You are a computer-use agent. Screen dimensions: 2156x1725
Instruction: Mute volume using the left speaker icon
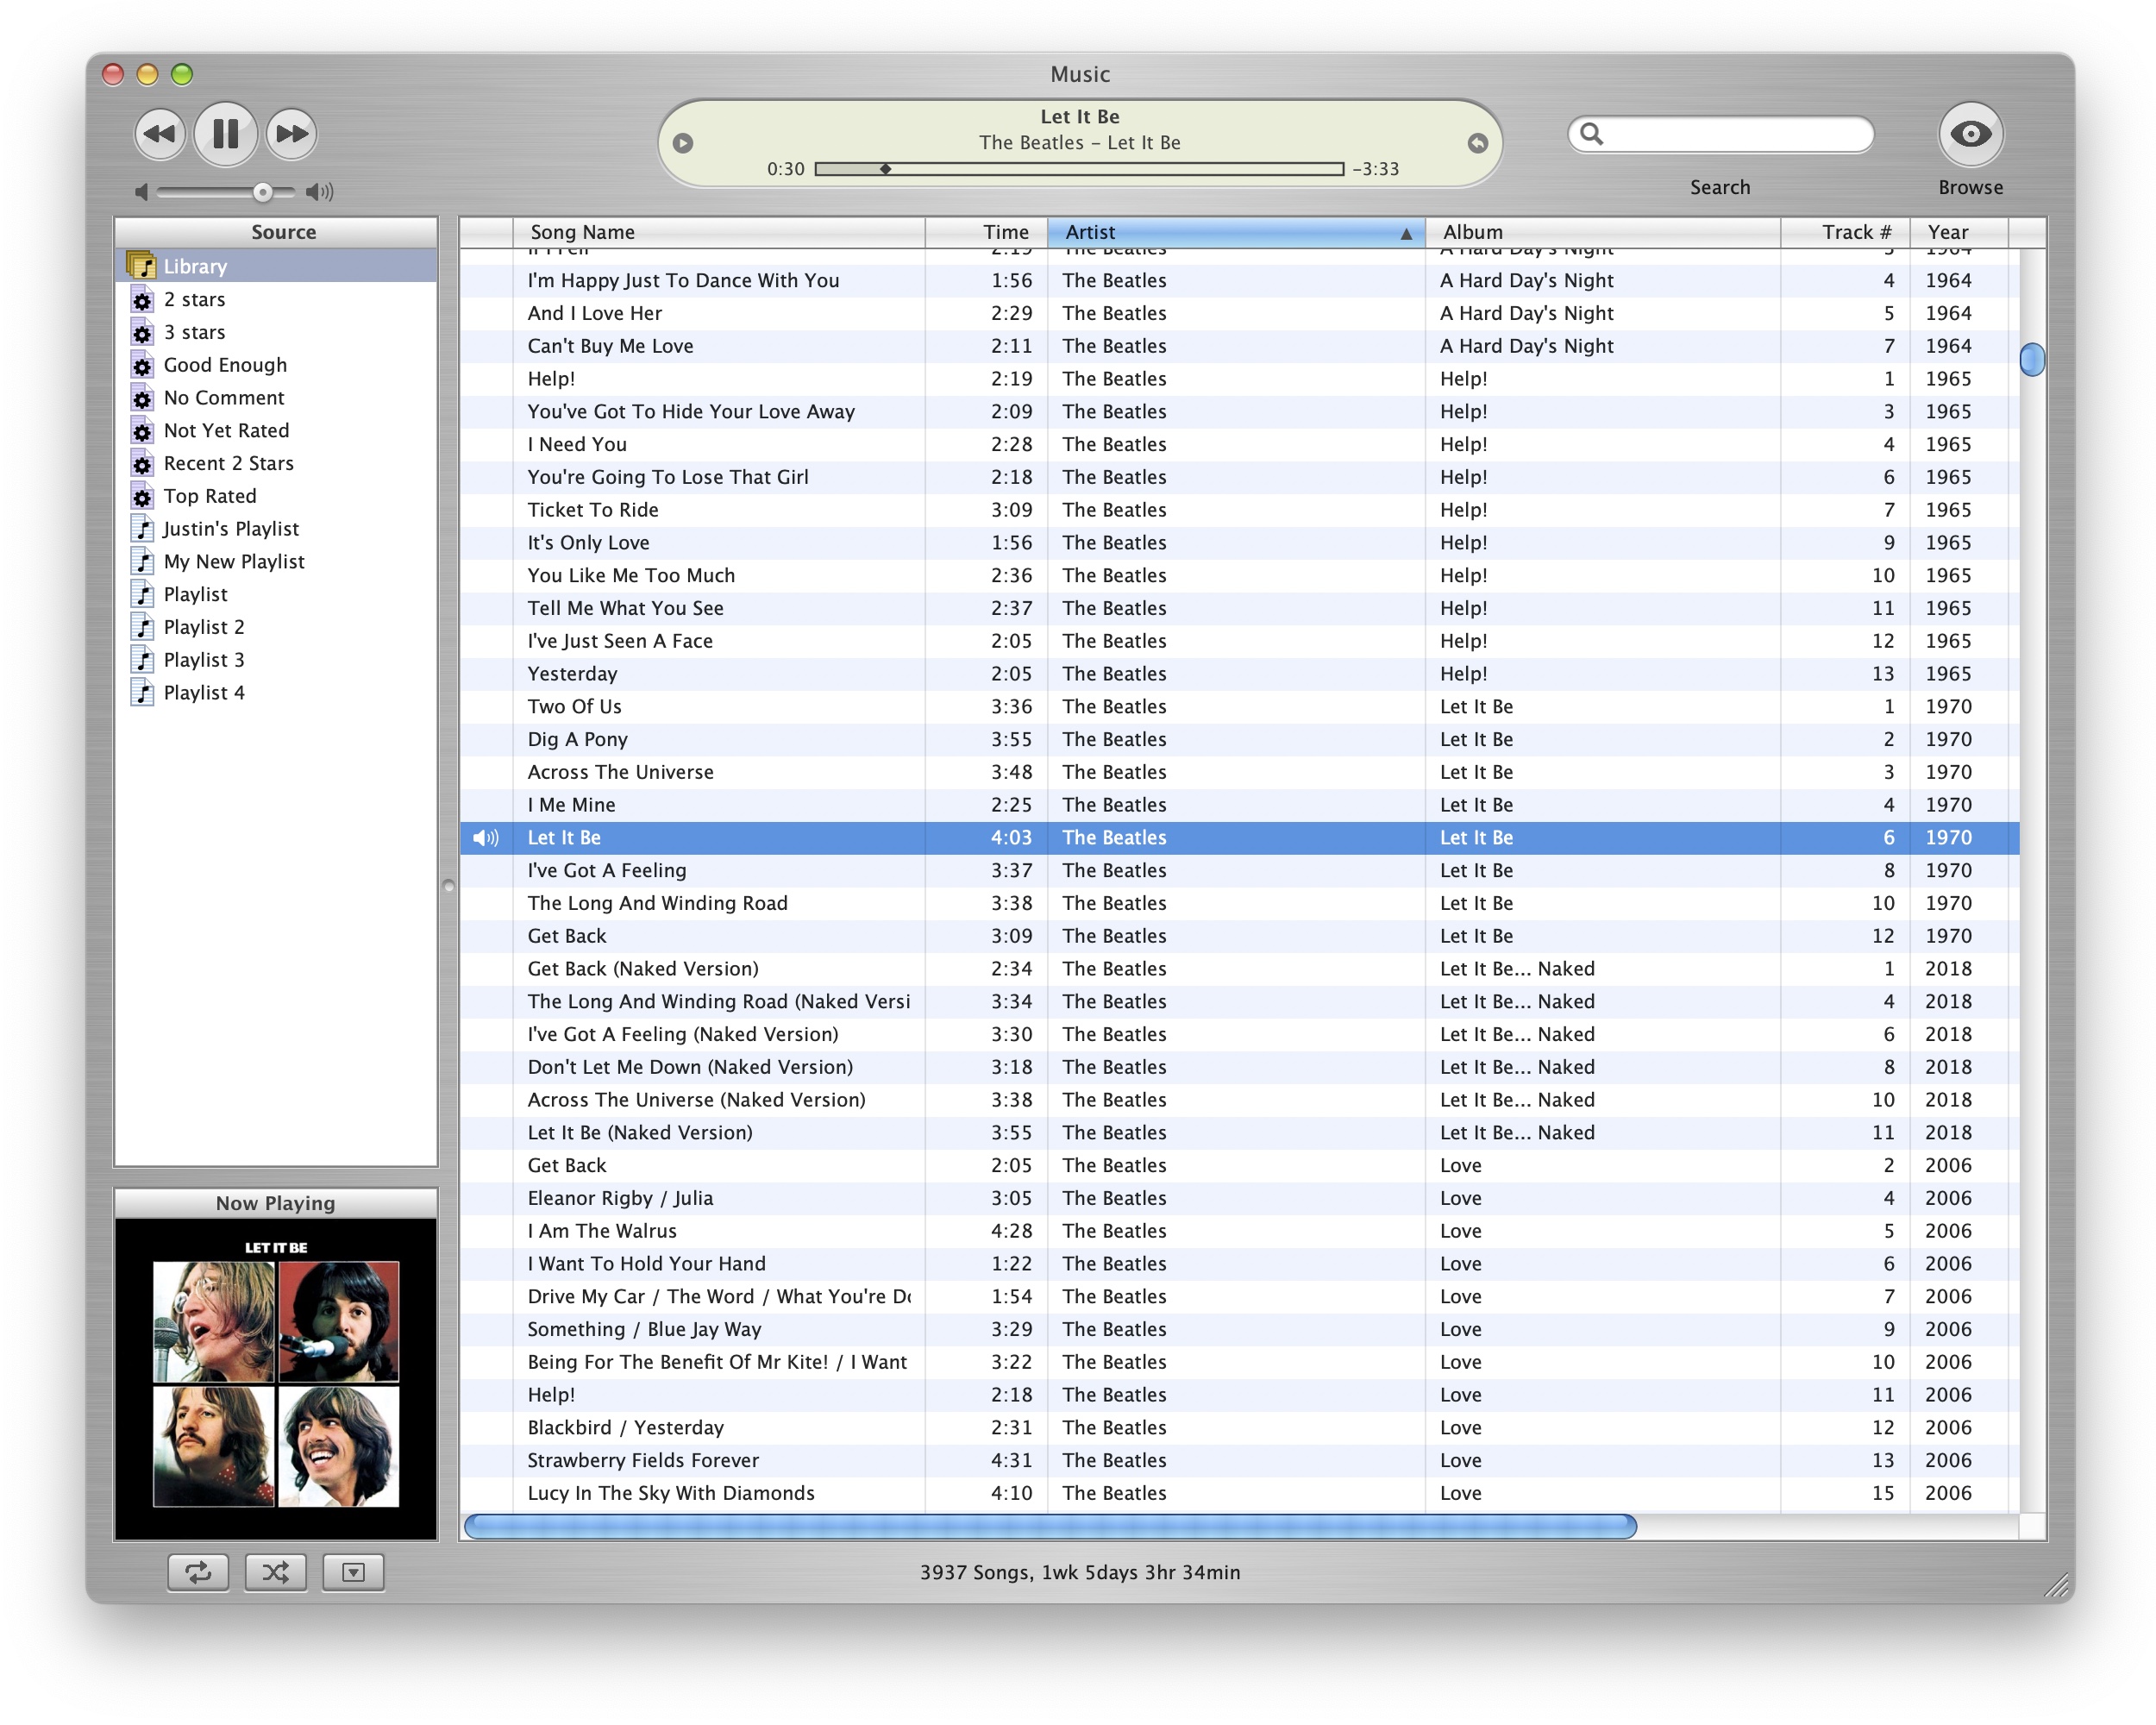point(141,191)
